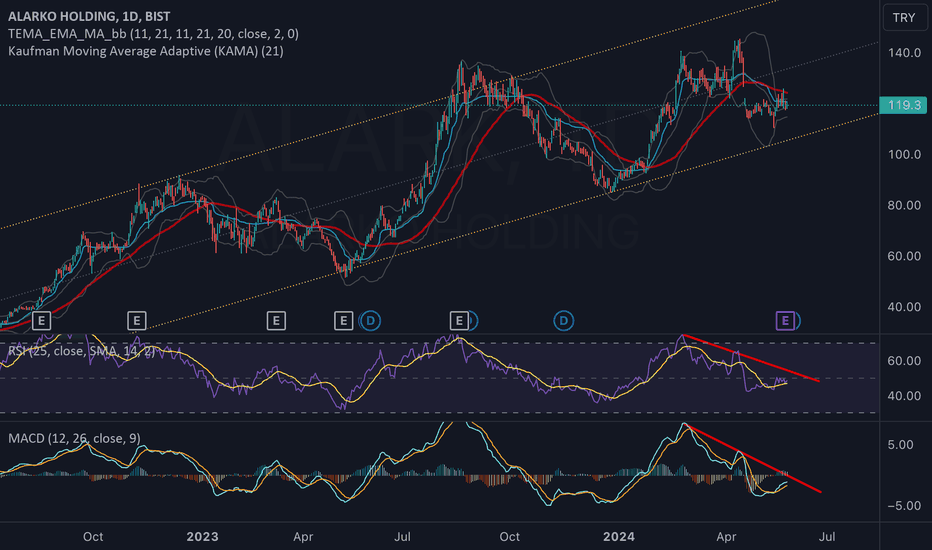Click the dividend D marker from late May 2023
Viewport: 932px width, 550px height.
pos(370,321)
